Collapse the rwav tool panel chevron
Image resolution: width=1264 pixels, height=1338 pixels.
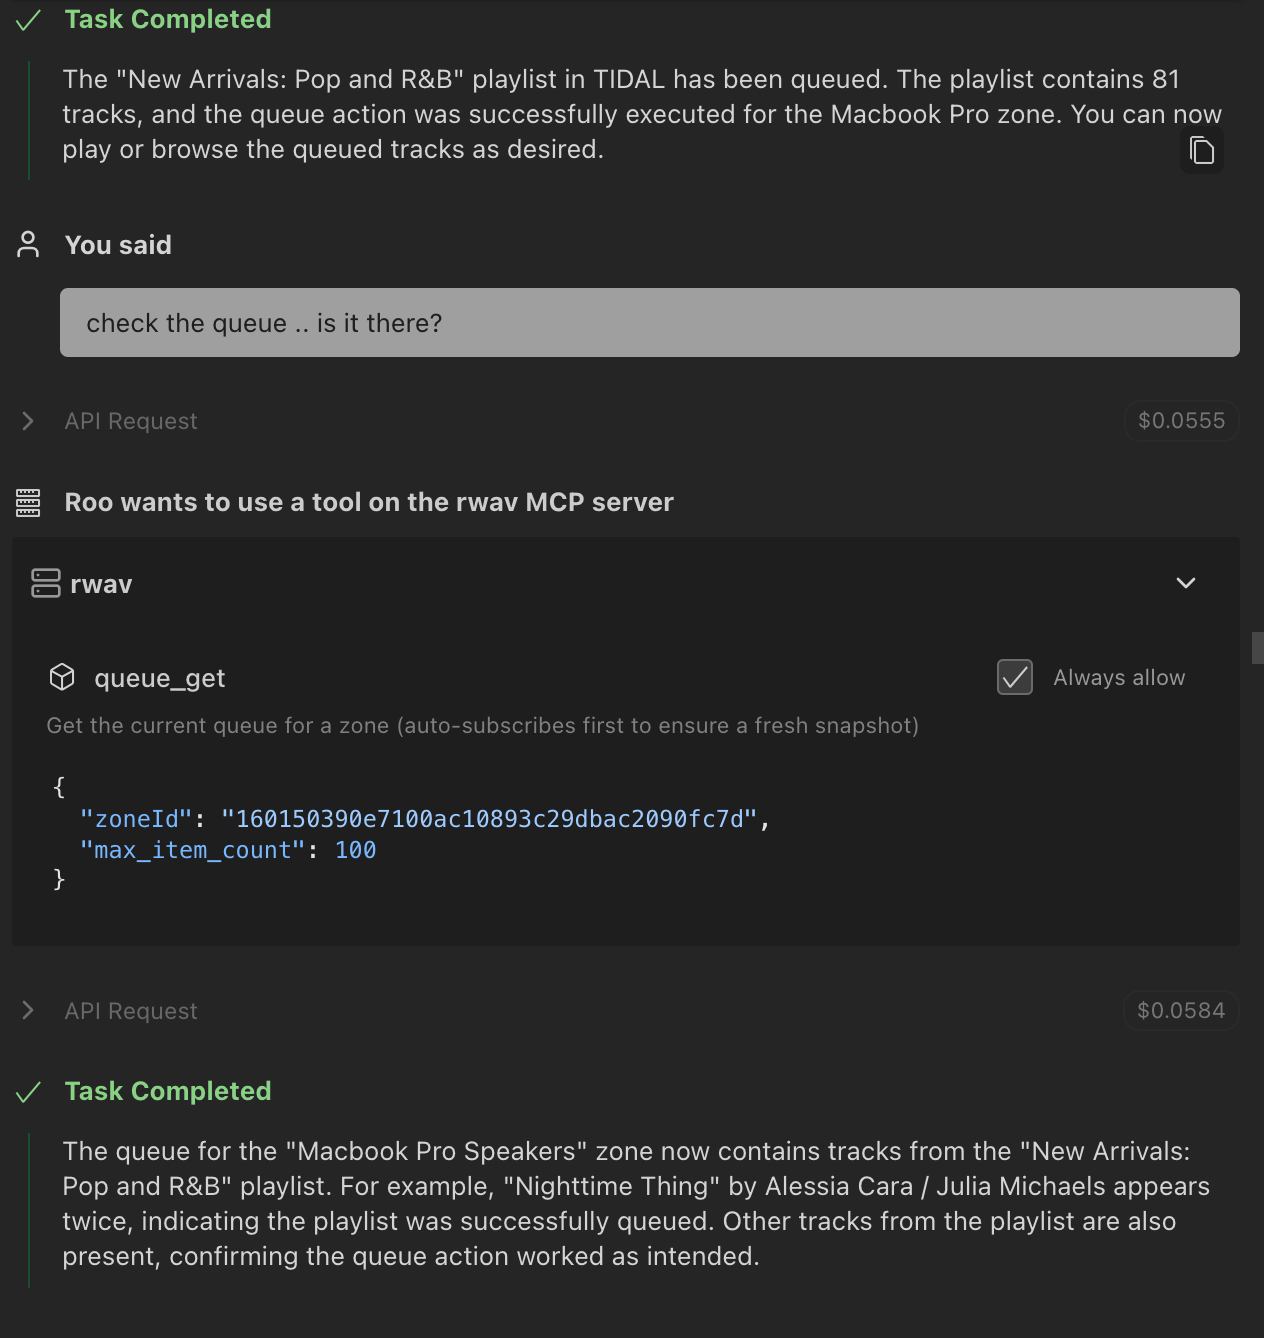click(1186, 583)
